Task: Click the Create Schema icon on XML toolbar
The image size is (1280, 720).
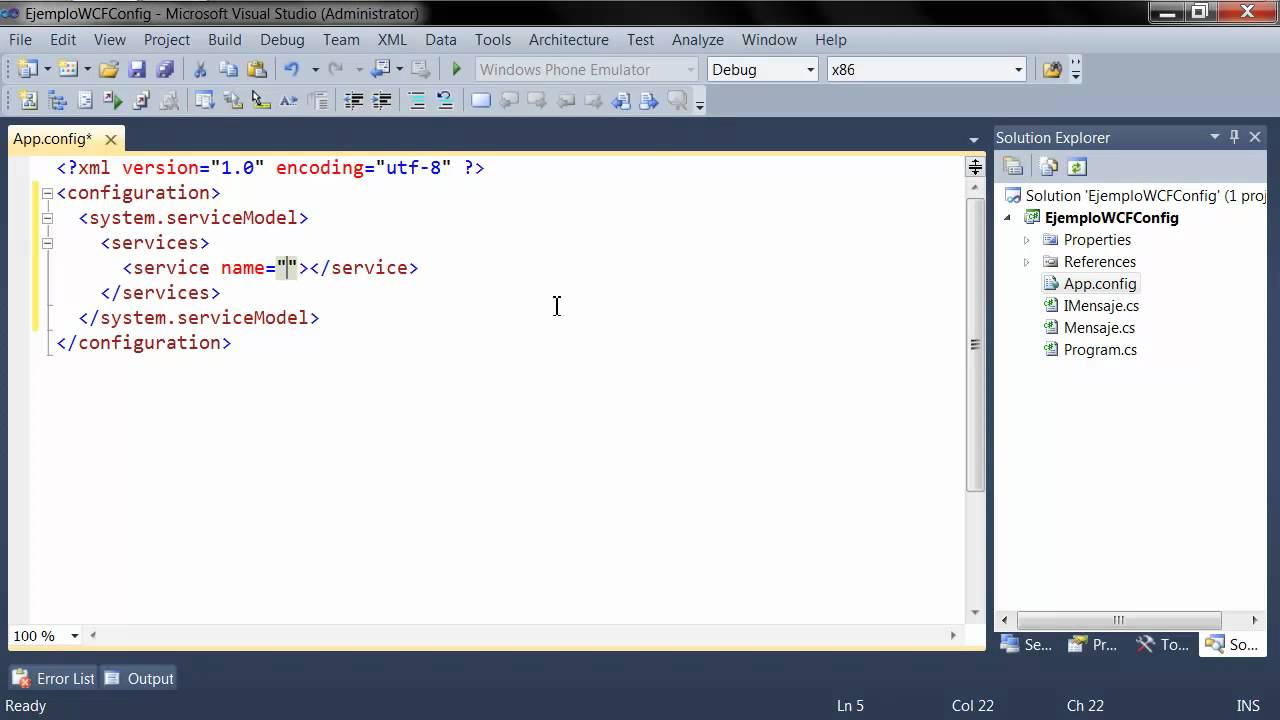Action: pyautogui.click(x=27, y=100)
